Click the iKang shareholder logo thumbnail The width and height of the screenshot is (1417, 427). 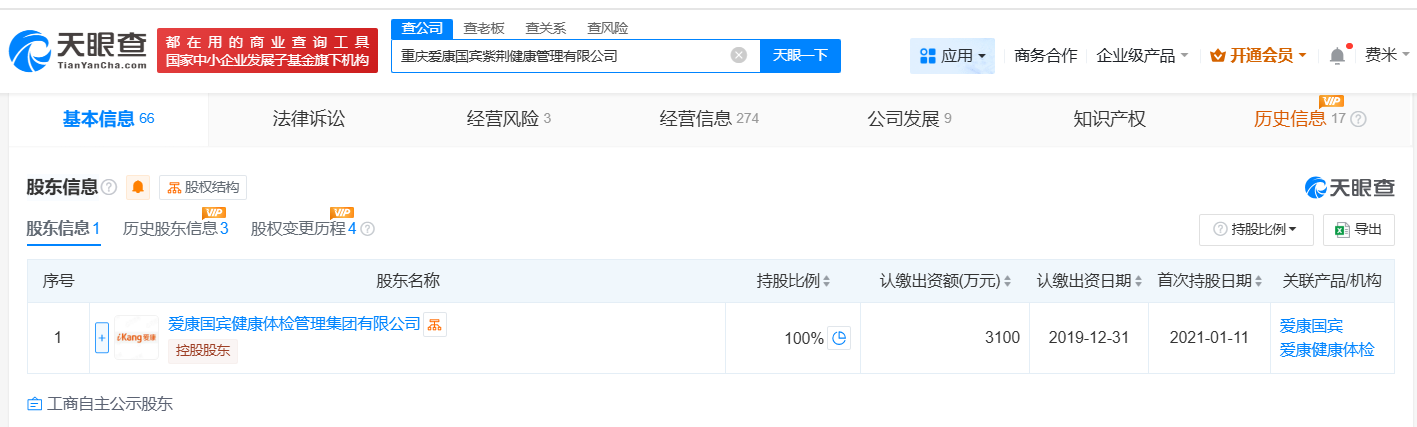(136, 338)
